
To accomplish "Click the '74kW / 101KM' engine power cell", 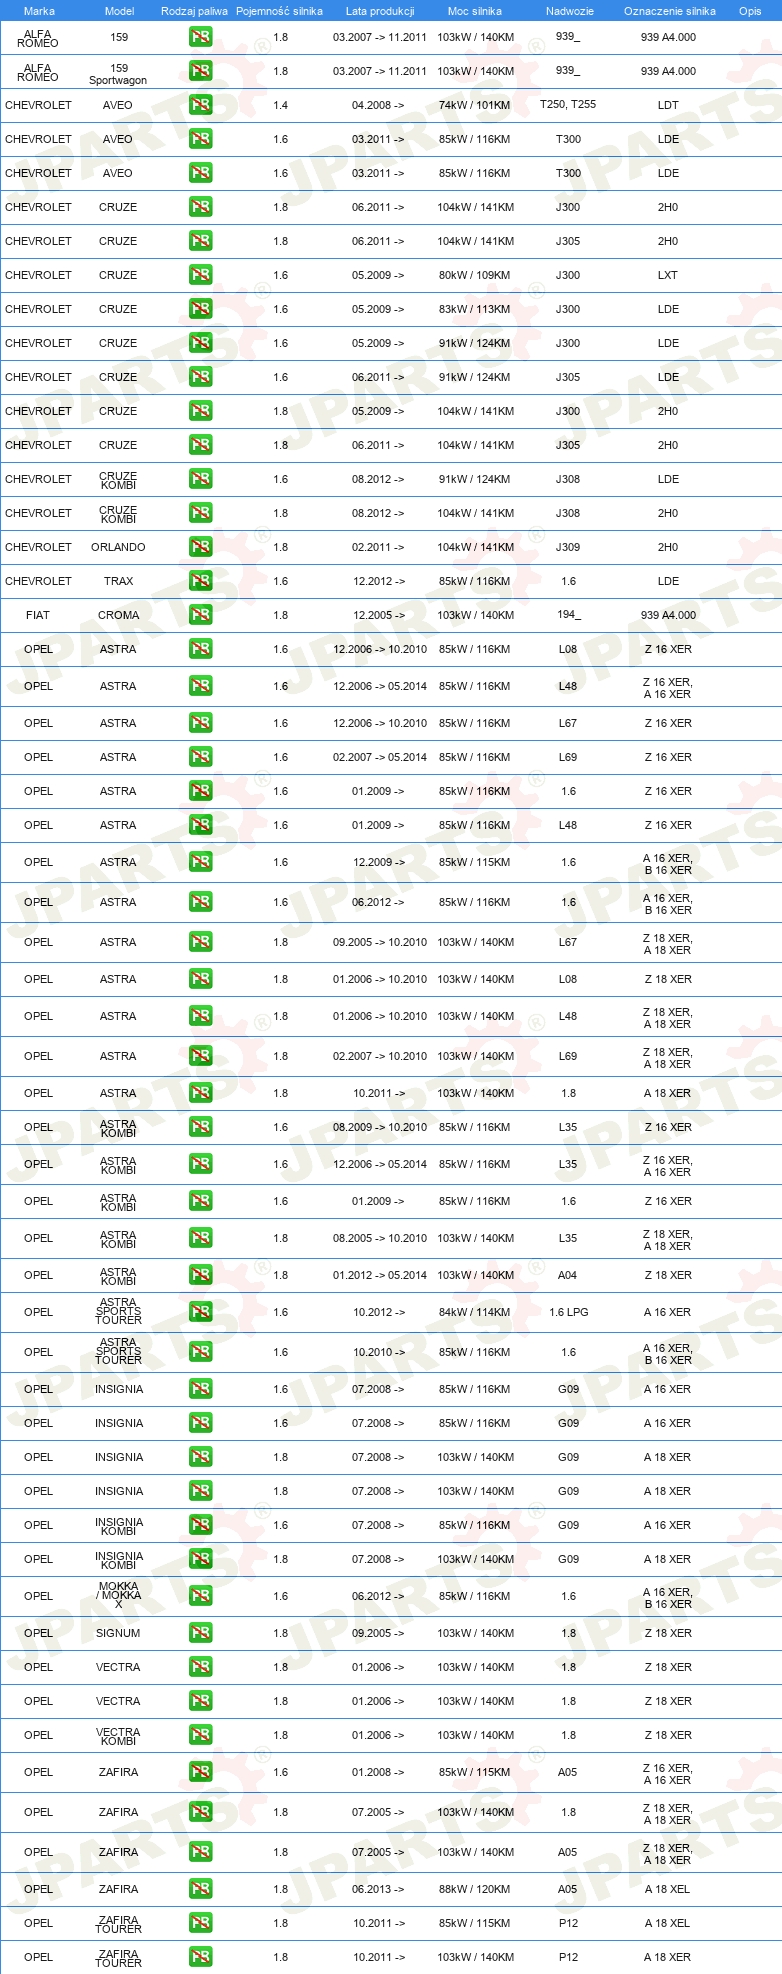I will tap(475, 105).
